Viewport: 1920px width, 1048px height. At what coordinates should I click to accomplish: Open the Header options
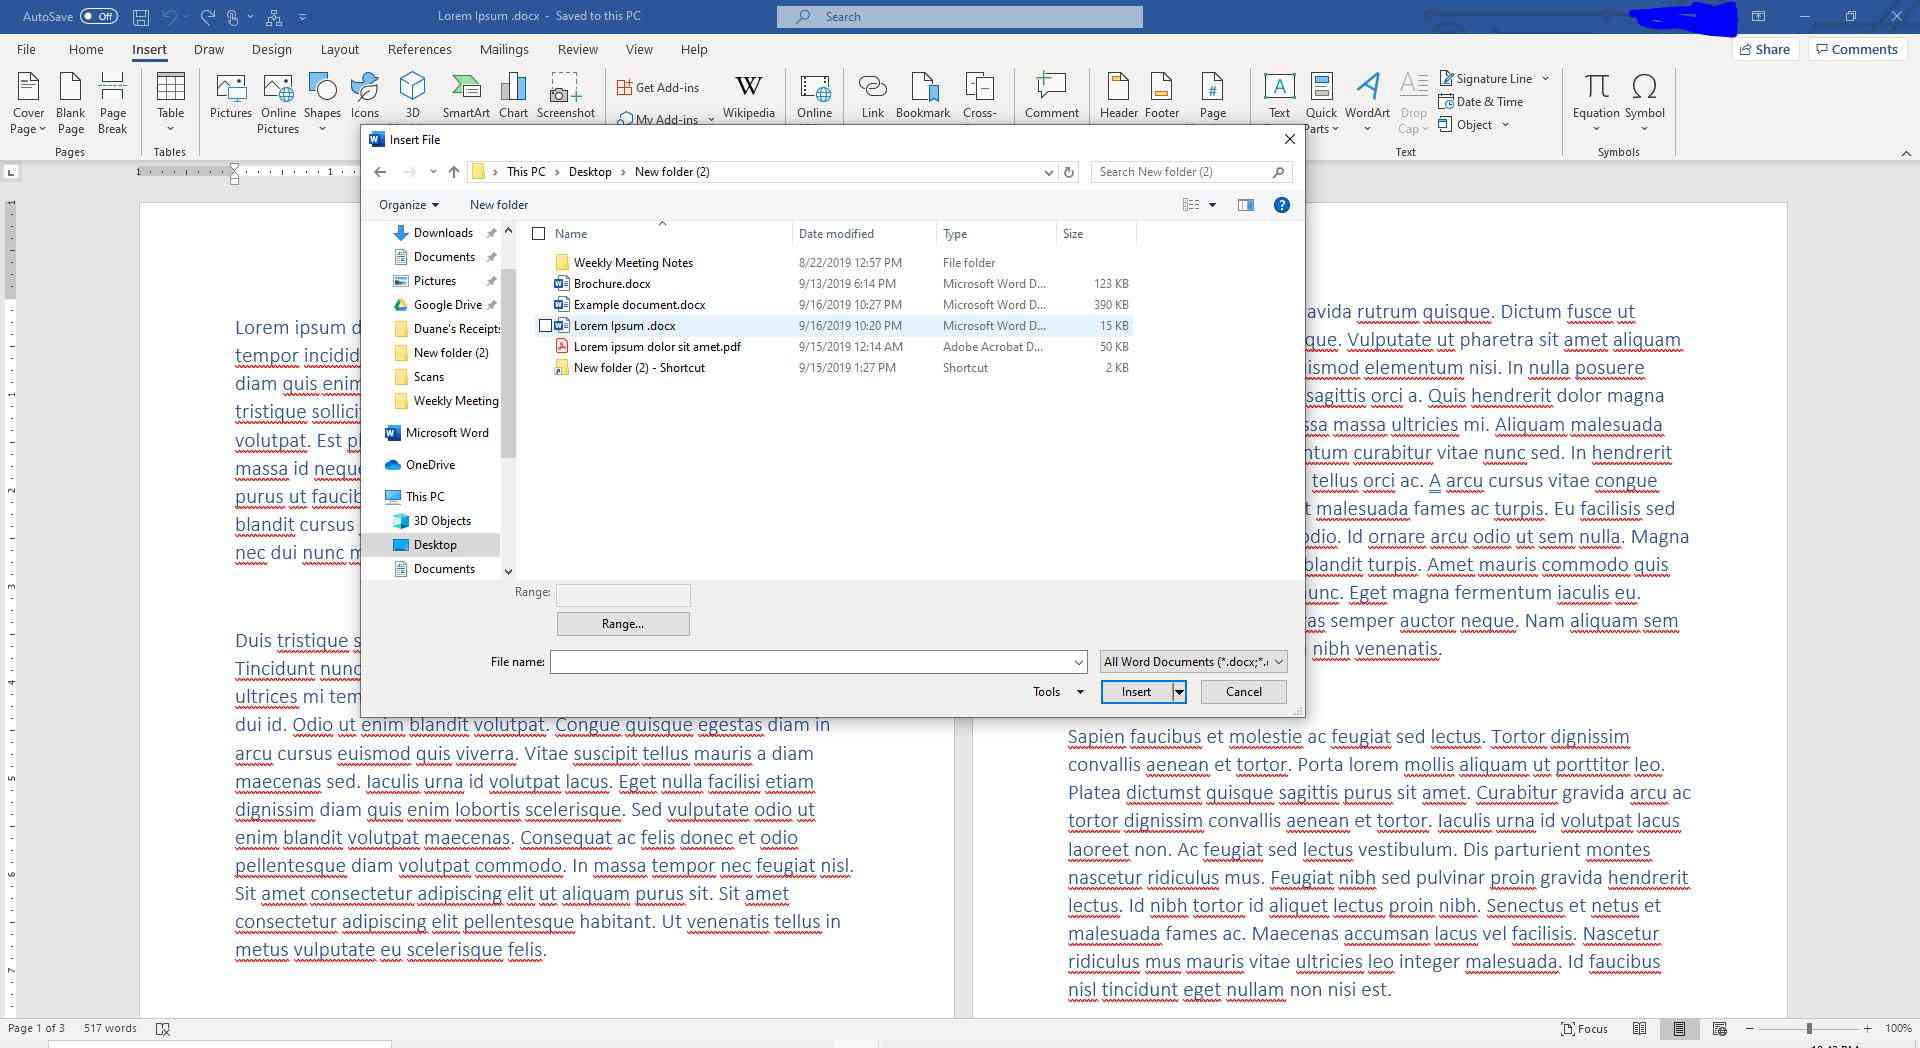(x=1118, y=97)
